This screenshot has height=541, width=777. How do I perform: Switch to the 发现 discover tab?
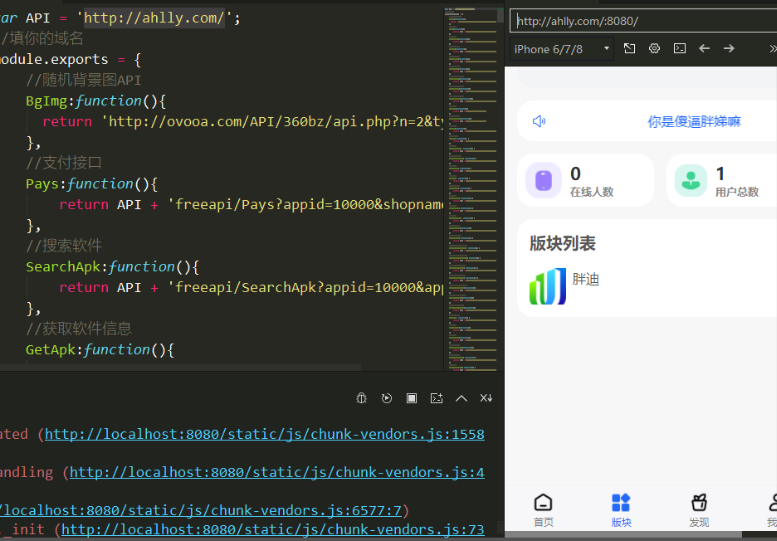pos(699,509)
